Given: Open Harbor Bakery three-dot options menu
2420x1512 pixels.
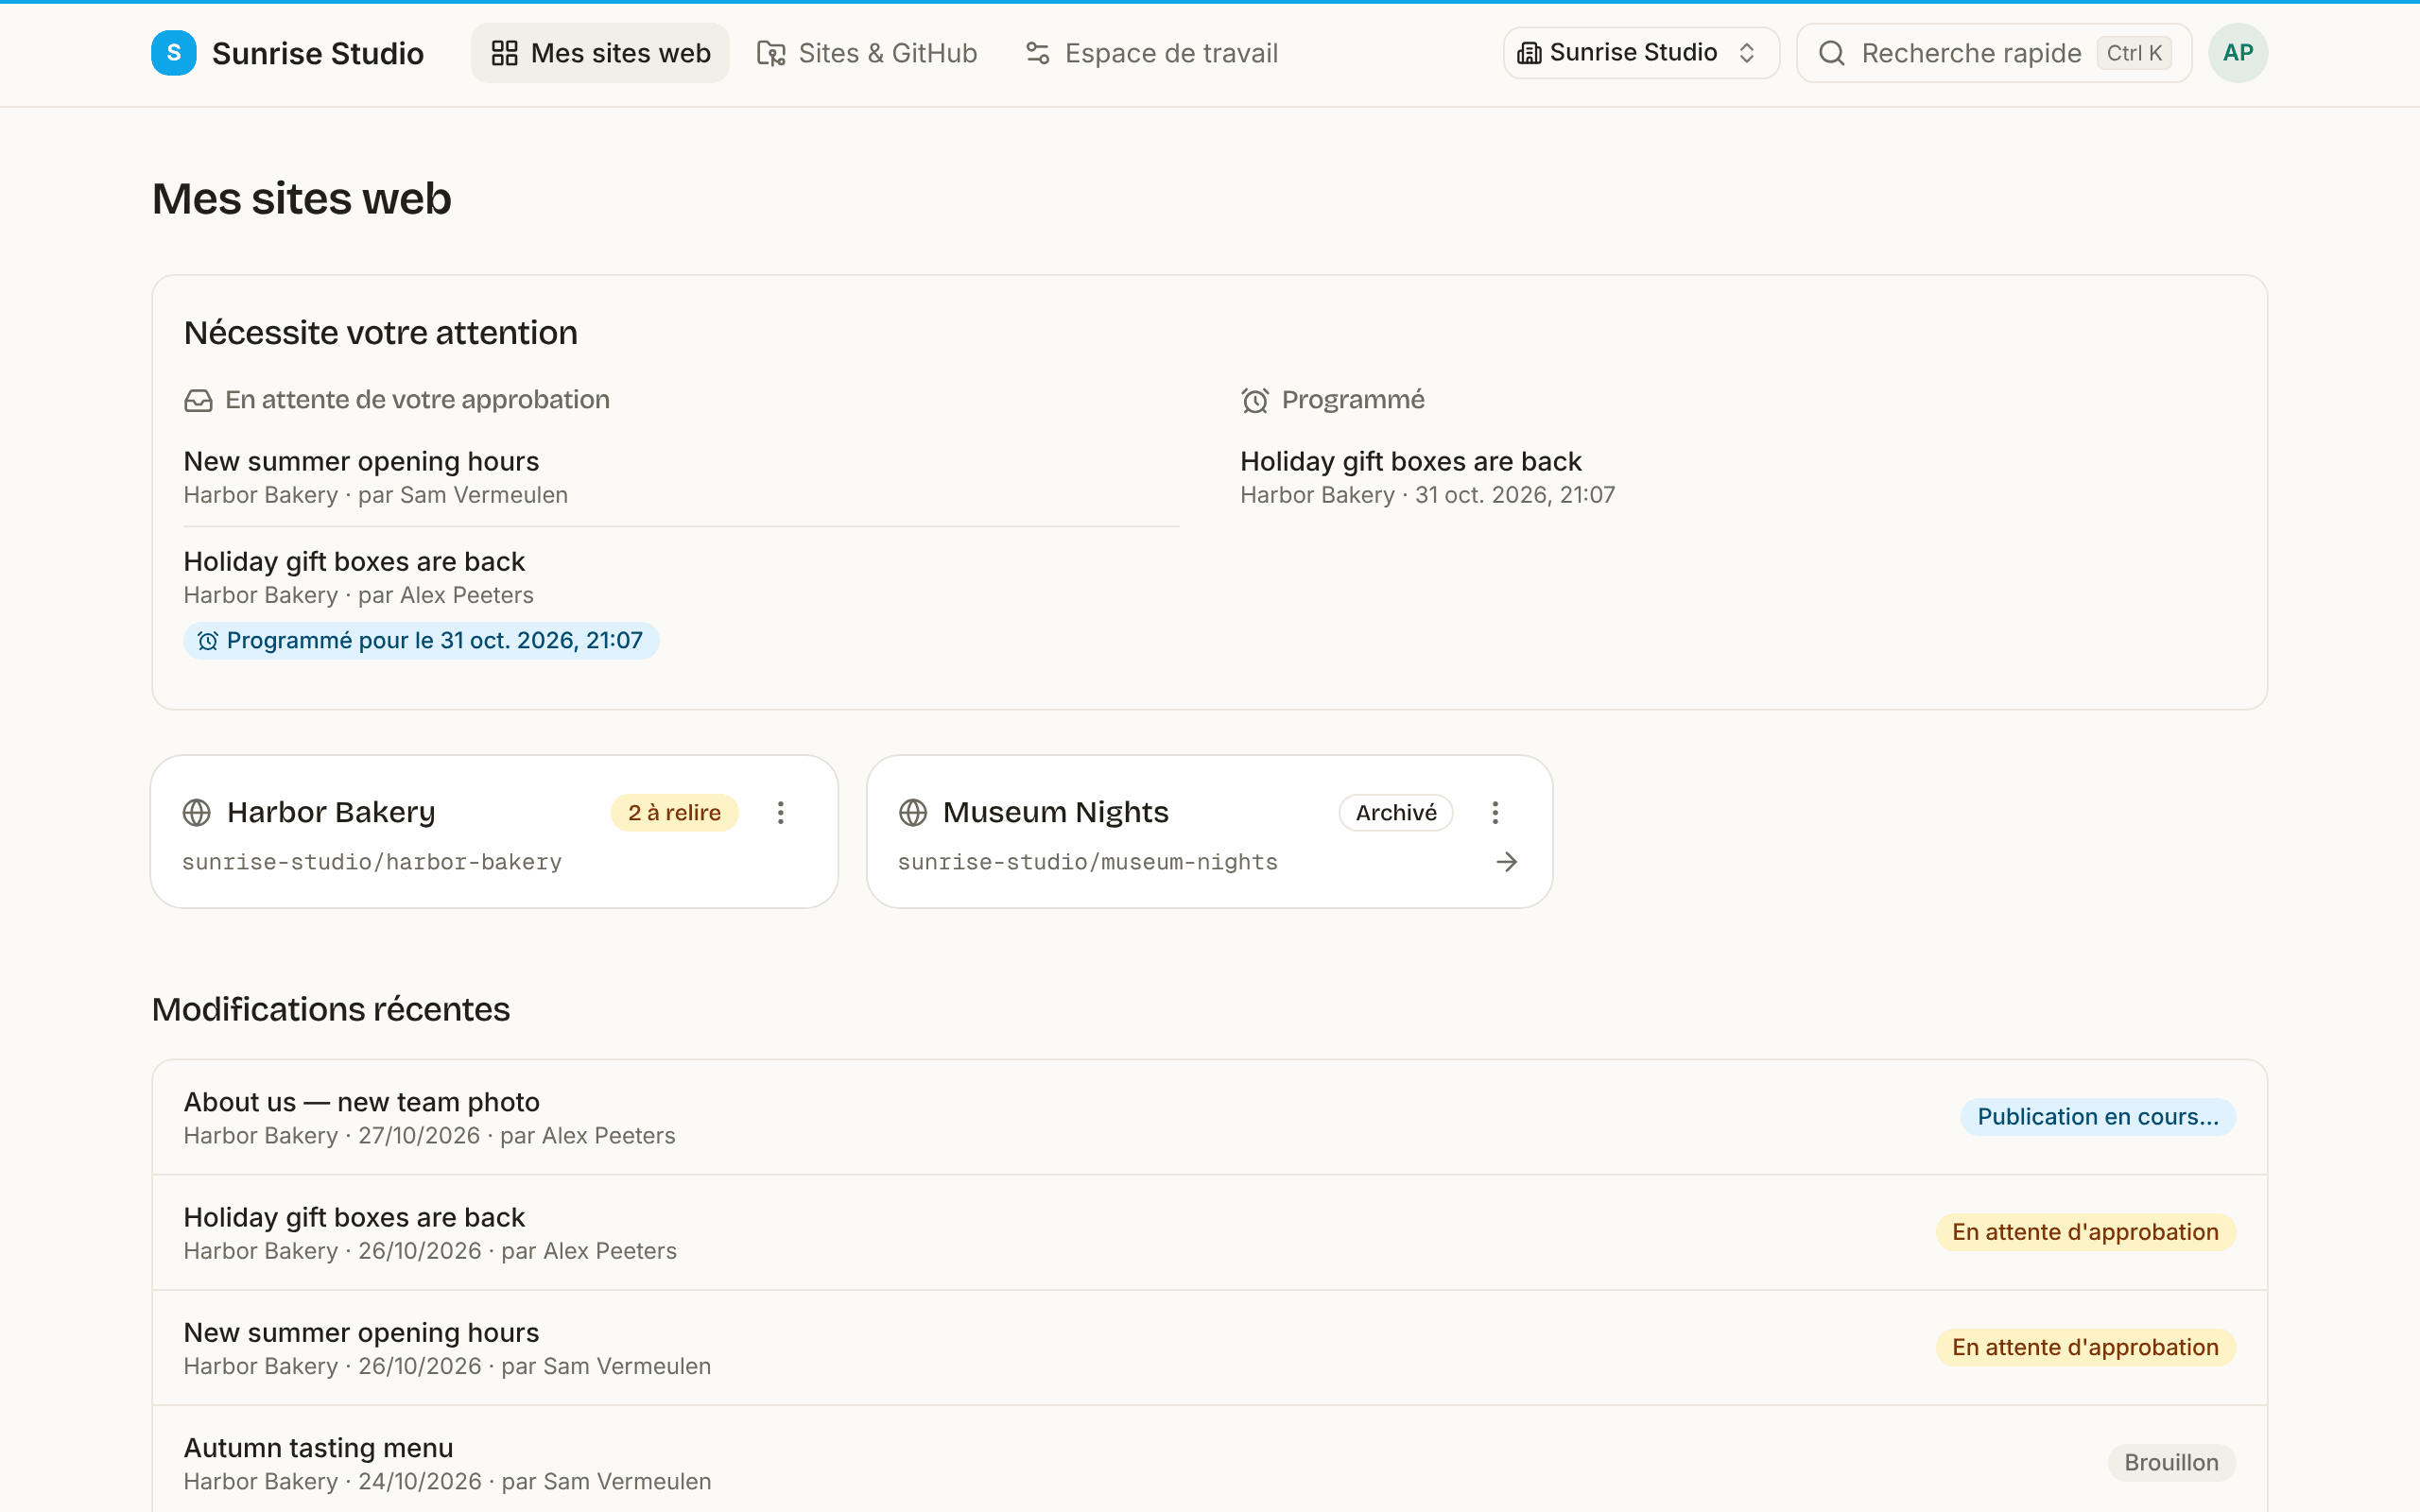Looking at the screenshot, I should (x=781, y=812).
